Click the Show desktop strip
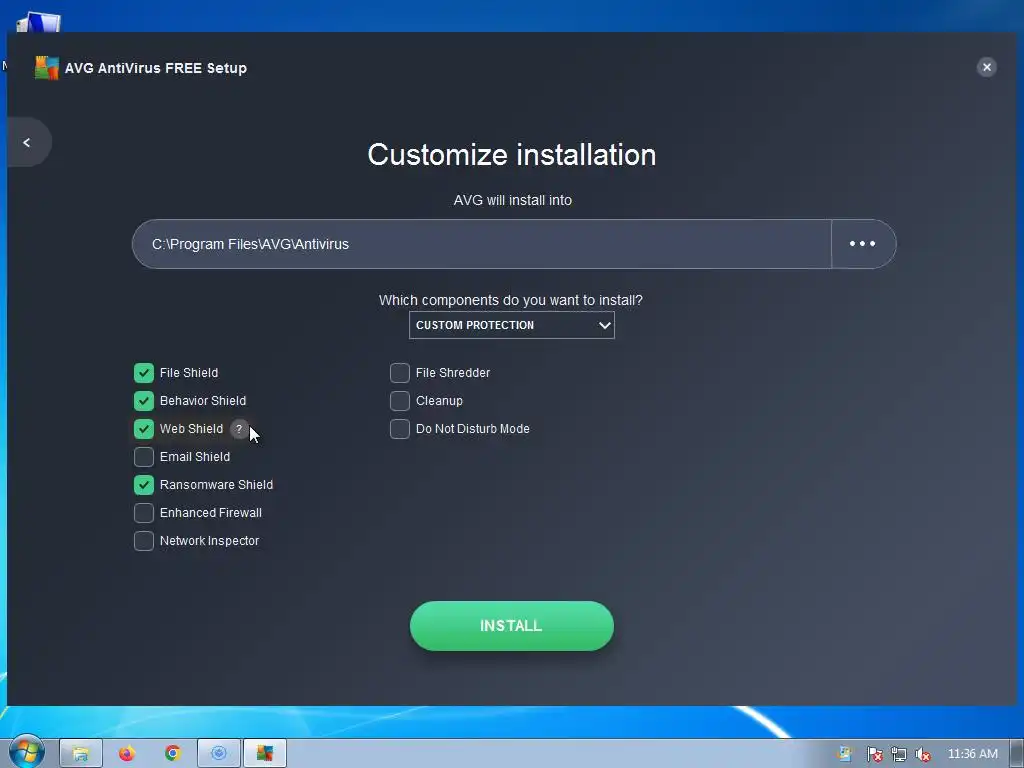The height and width of the screenshot is (768, 1024). [x=1017, y=754]
